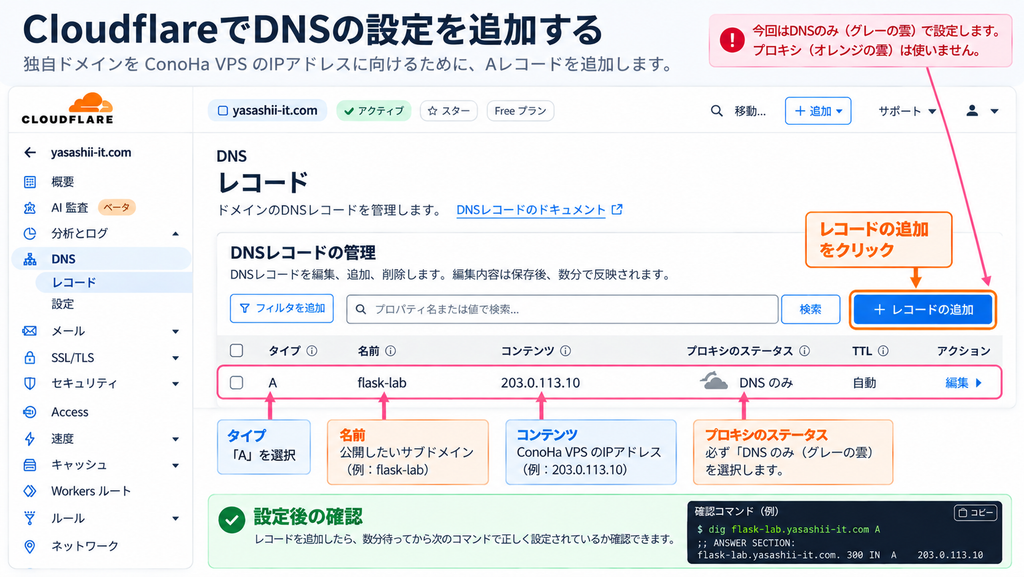Open the DNS sidebar section

pos(101,259)
